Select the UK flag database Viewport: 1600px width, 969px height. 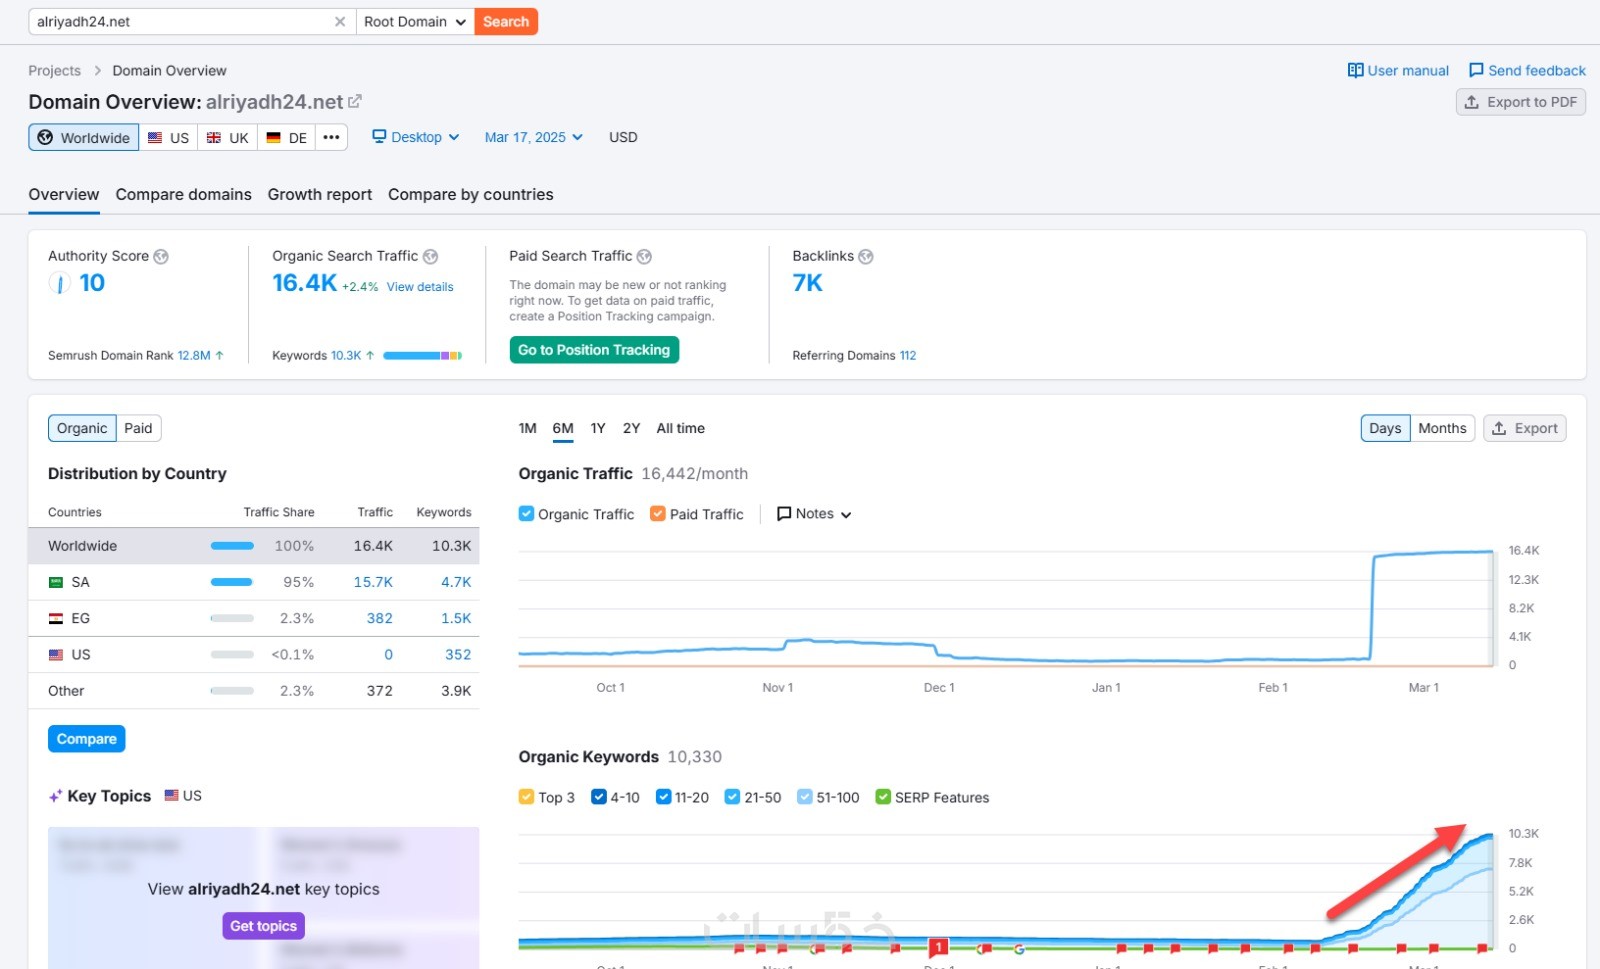tap(227, 137)
